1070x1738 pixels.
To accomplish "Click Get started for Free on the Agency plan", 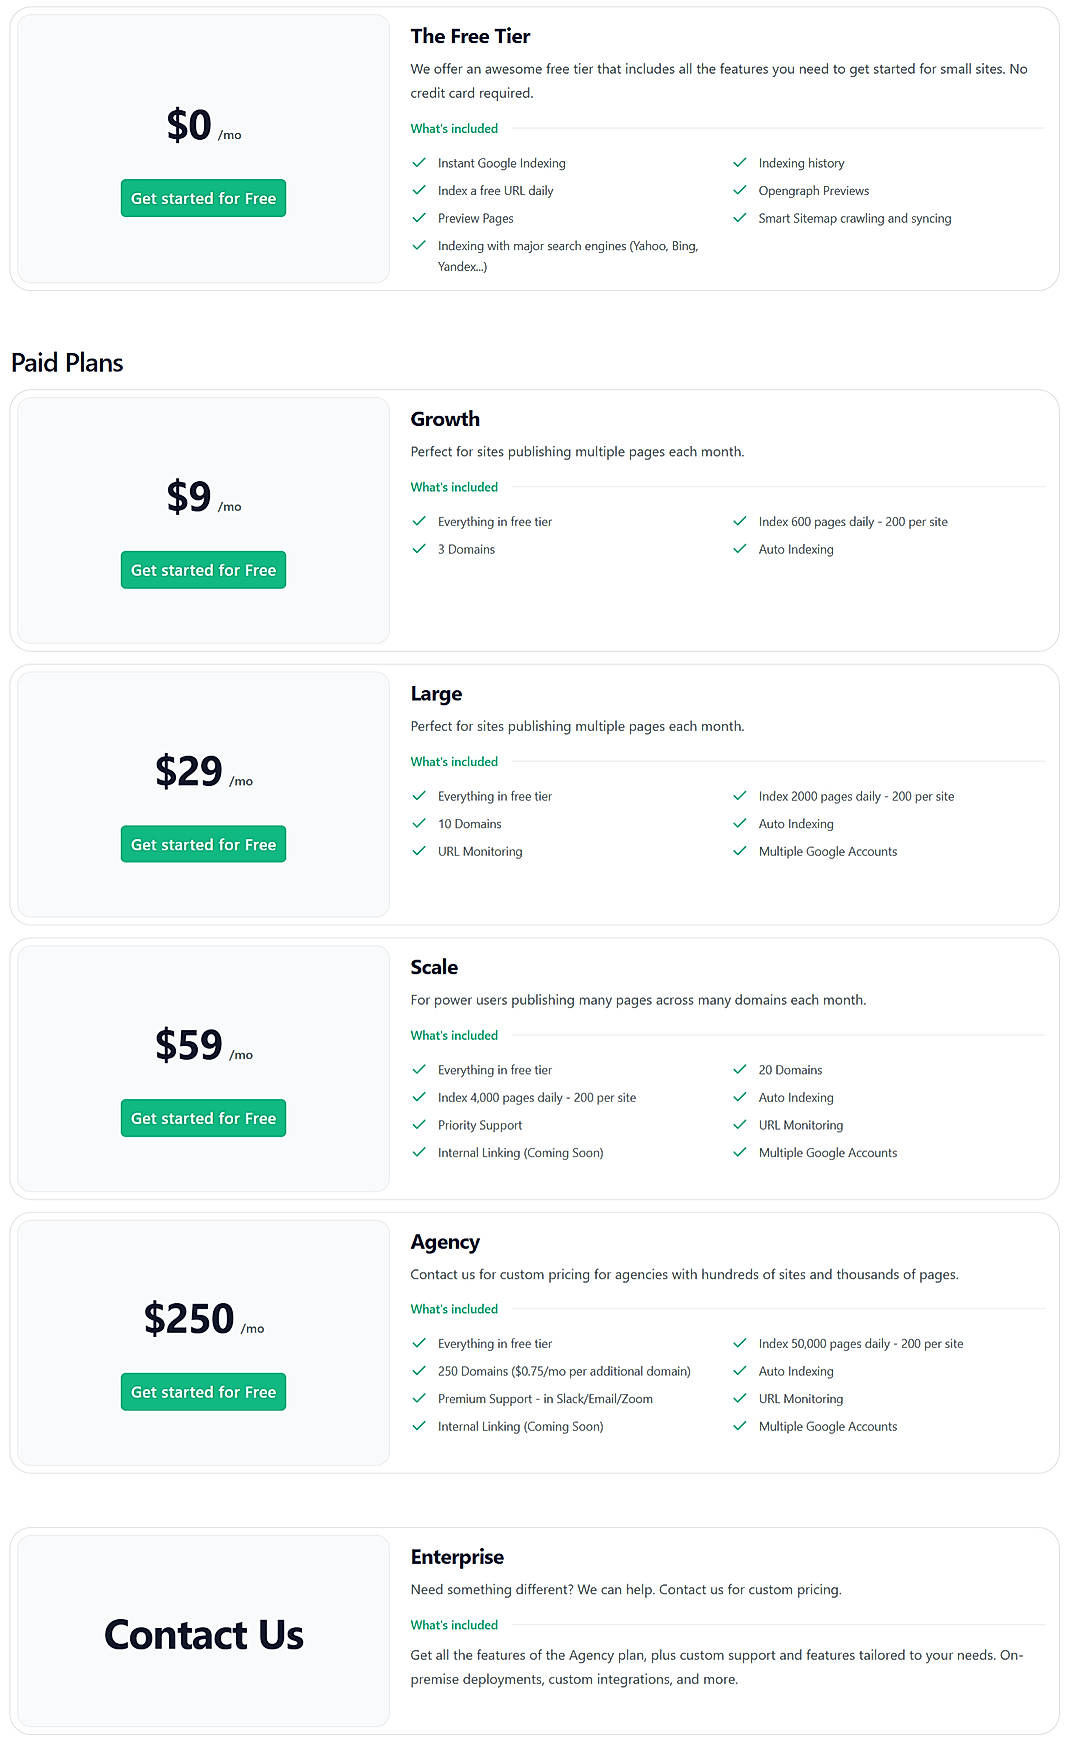I will 203,1391.
